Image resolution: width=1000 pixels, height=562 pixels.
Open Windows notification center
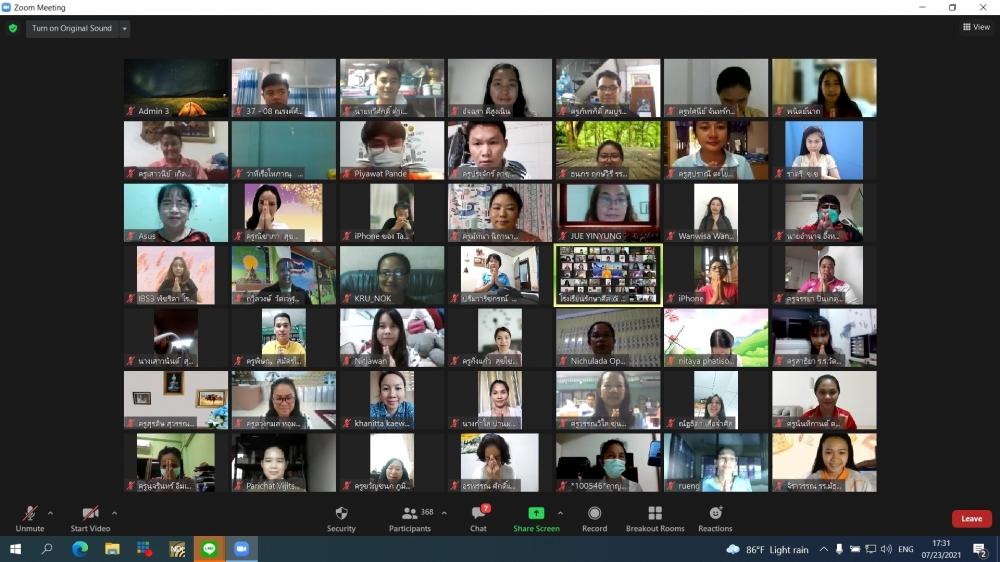click(x=980, y=550)
